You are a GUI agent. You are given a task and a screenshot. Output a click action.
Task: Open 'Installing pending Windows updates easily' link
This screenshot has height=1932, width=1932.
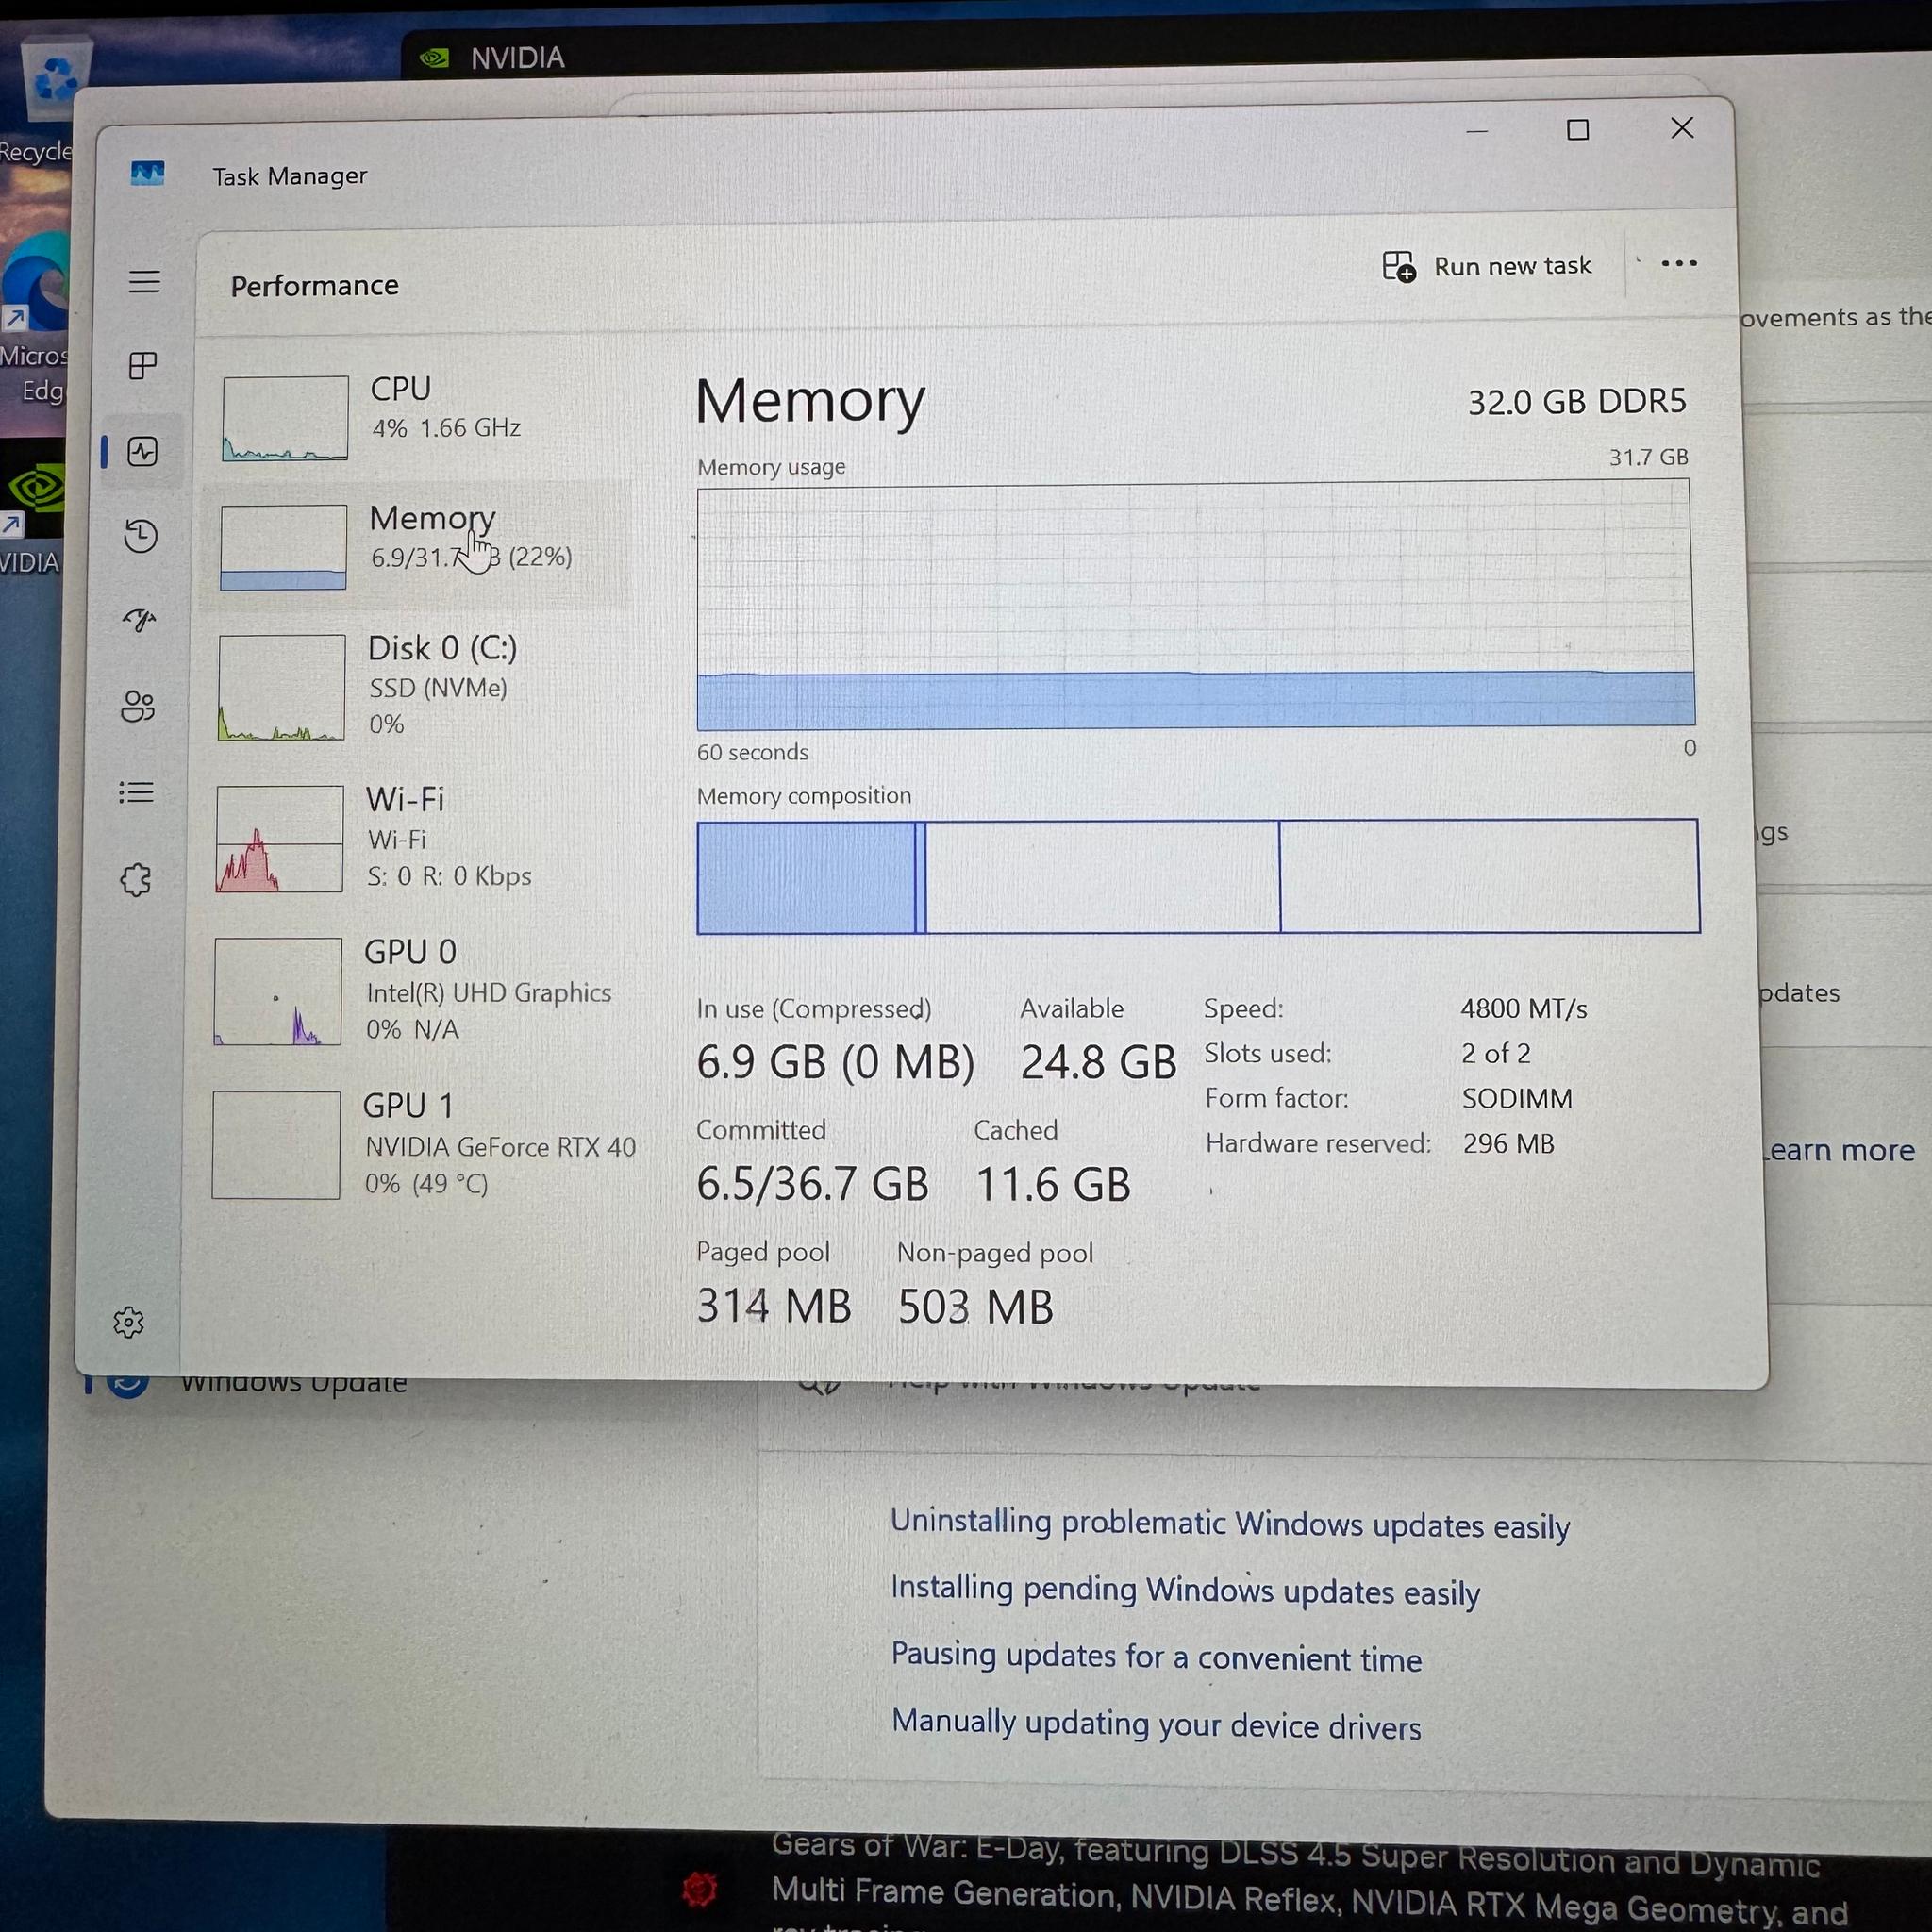coord(1185,1591)
